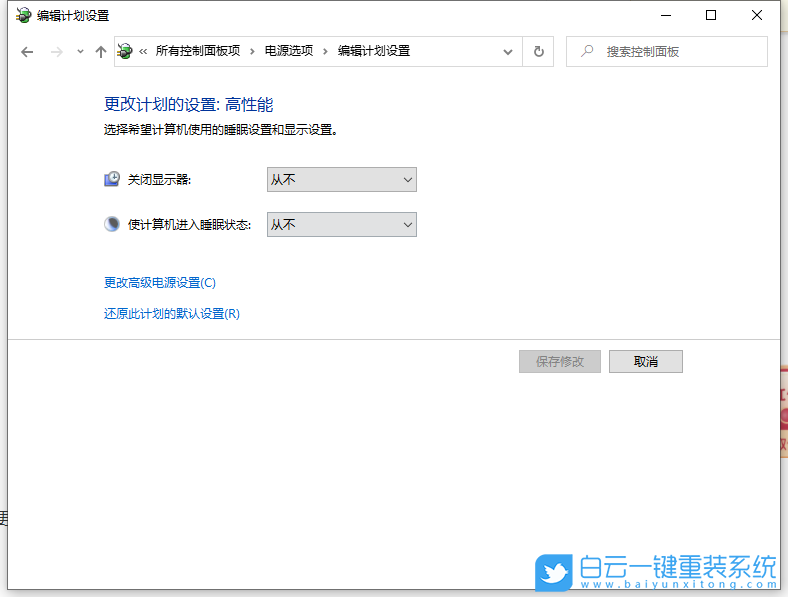Screen dimensions: 788x597
Task: Click 还原此计划的默认设置(R) link
Action: [x=172, y=314]
